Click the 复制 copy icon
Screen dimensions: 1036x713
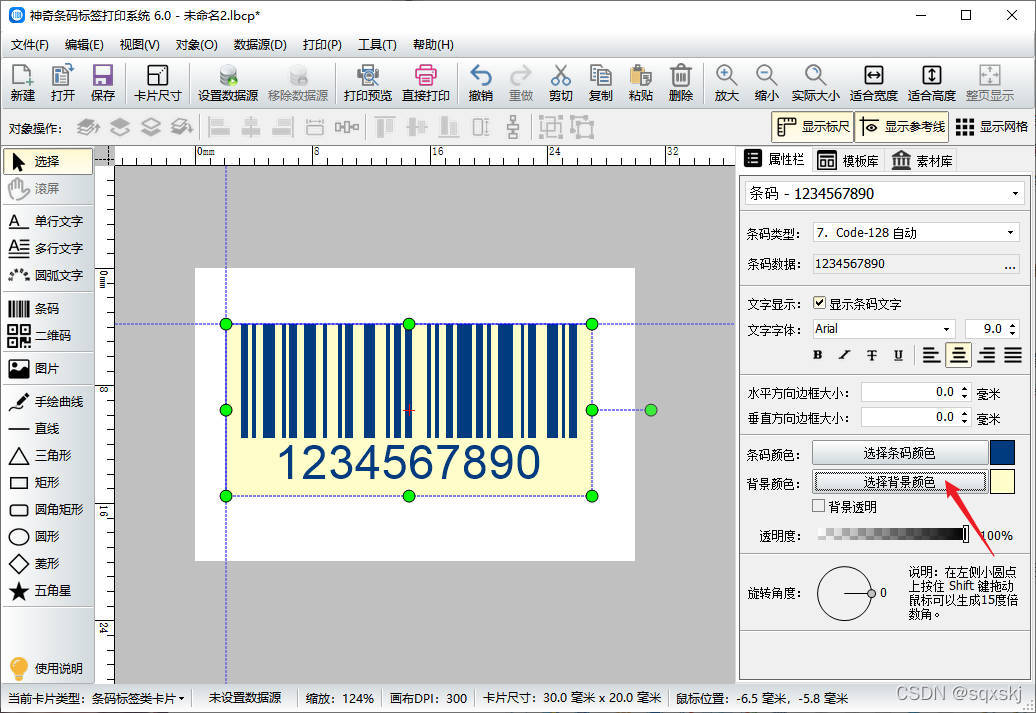click(600, 82)
